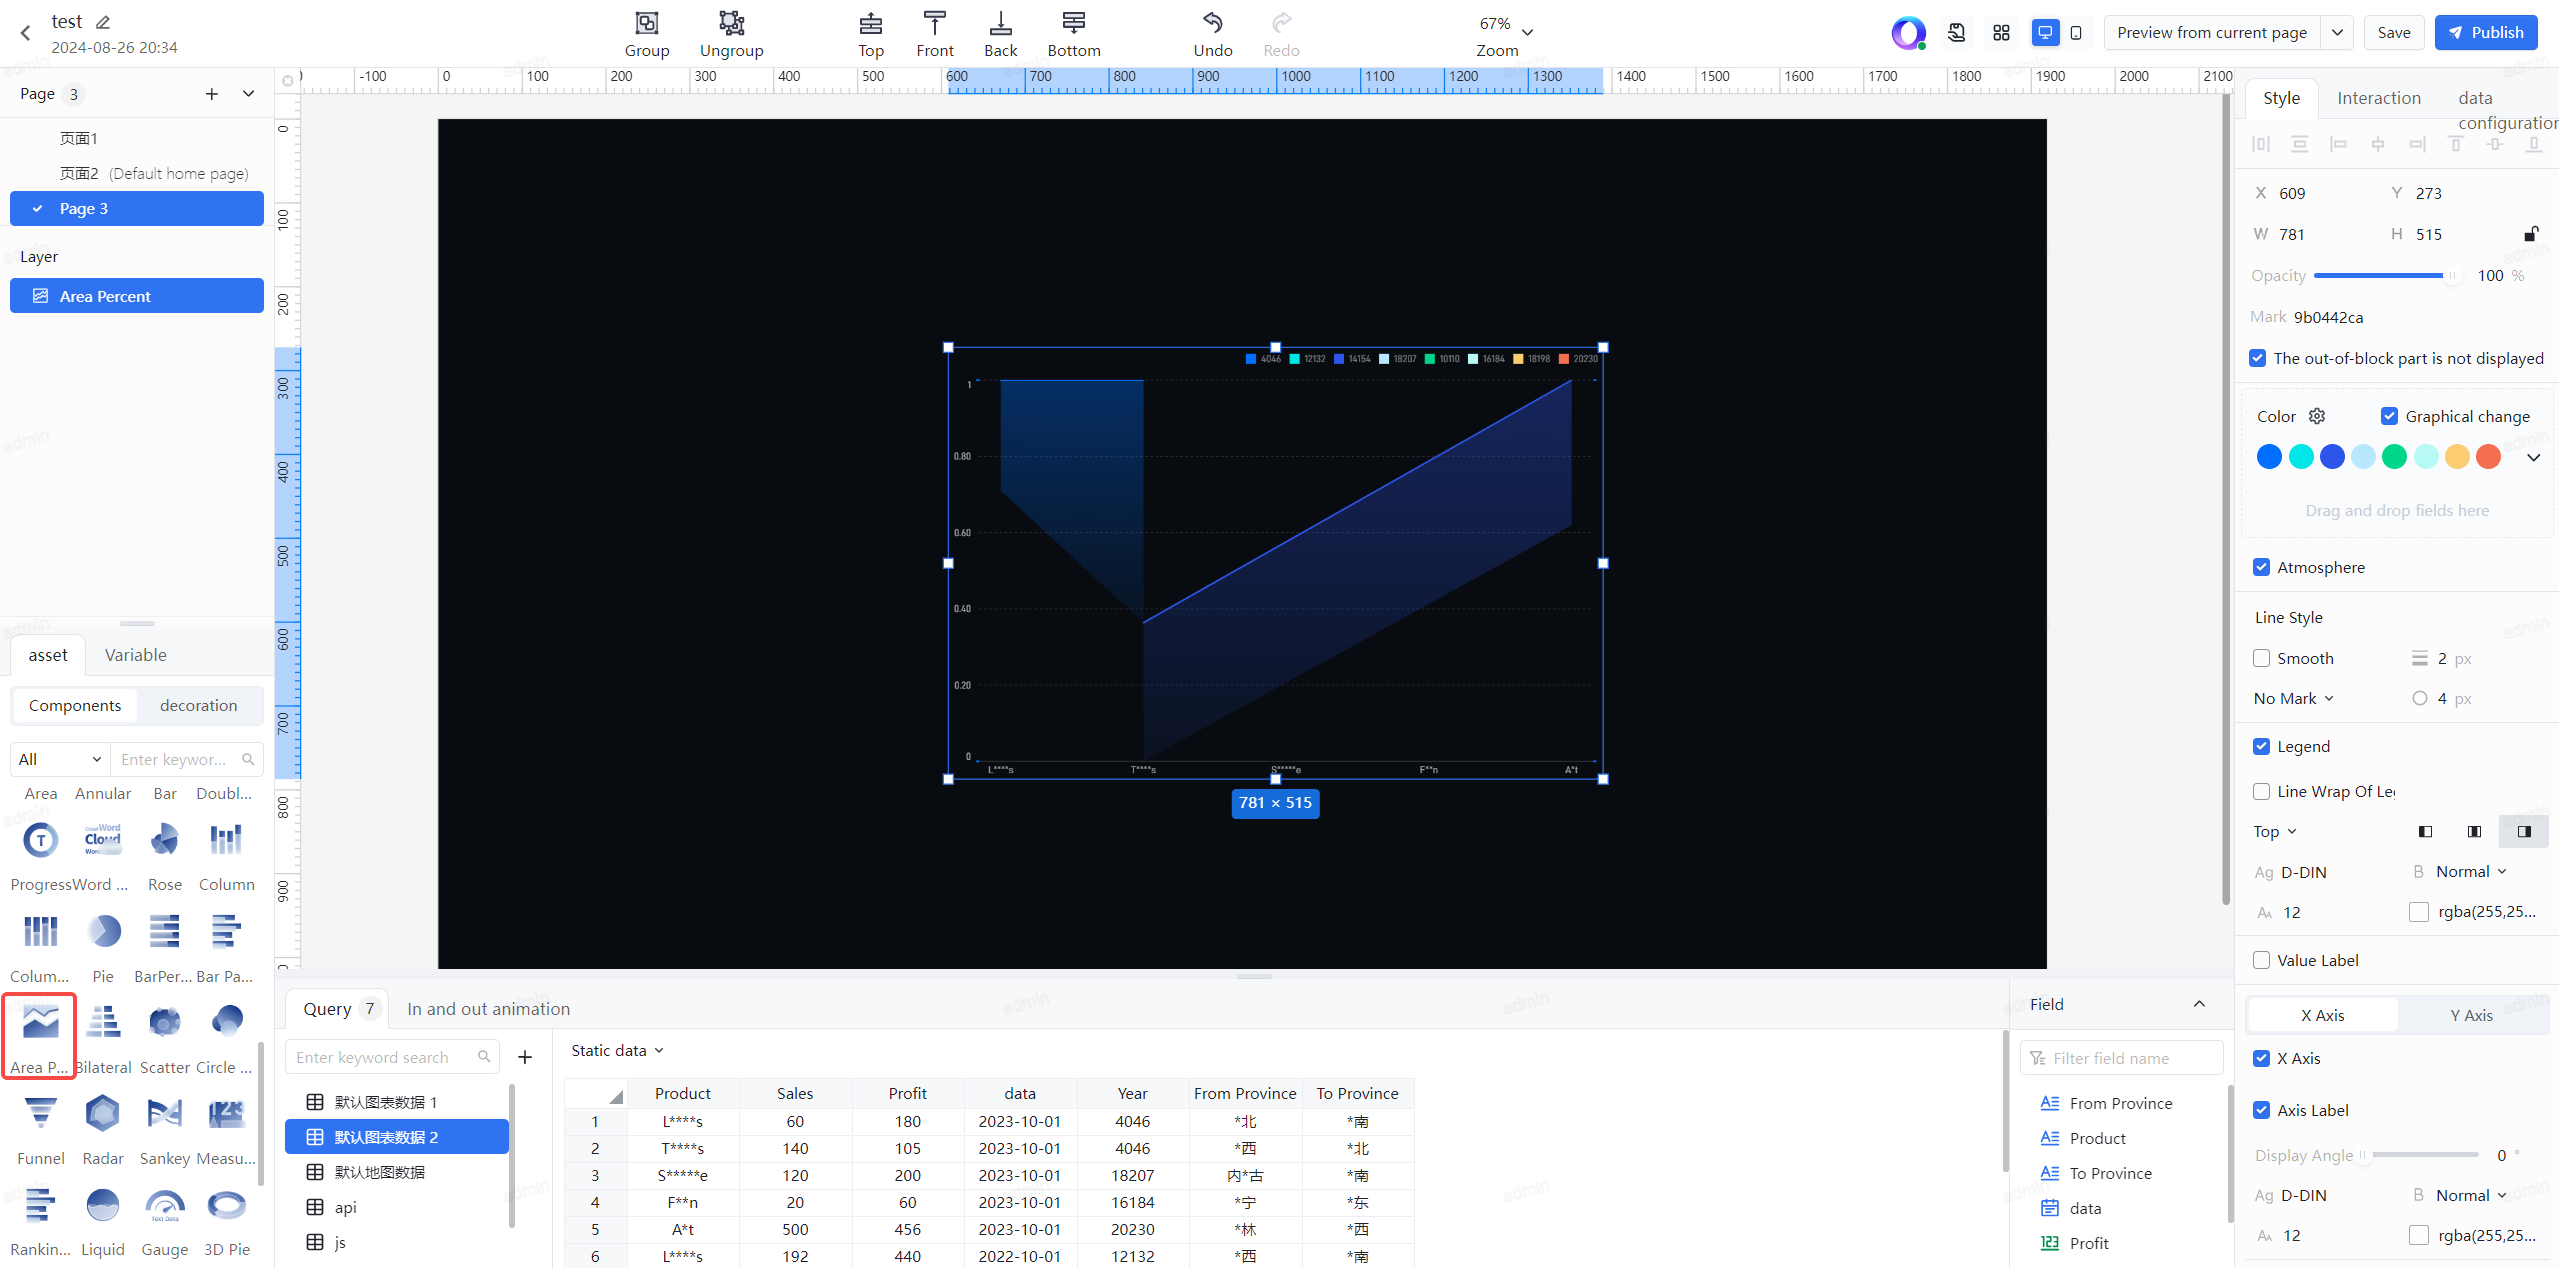Screen dimensions: 2559x1268
Task: Switch to the decoration tab
Action: point(199,705)
